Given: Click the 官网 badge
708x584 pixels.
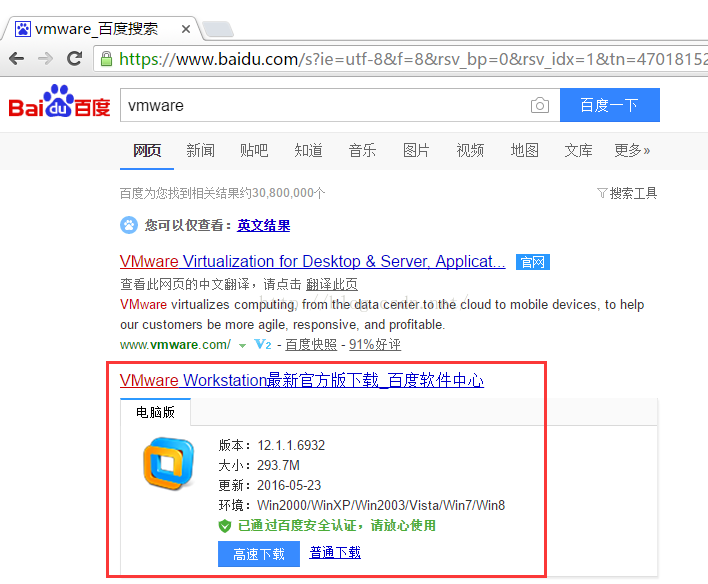Looking at the screenshot, I should point(533,262).
